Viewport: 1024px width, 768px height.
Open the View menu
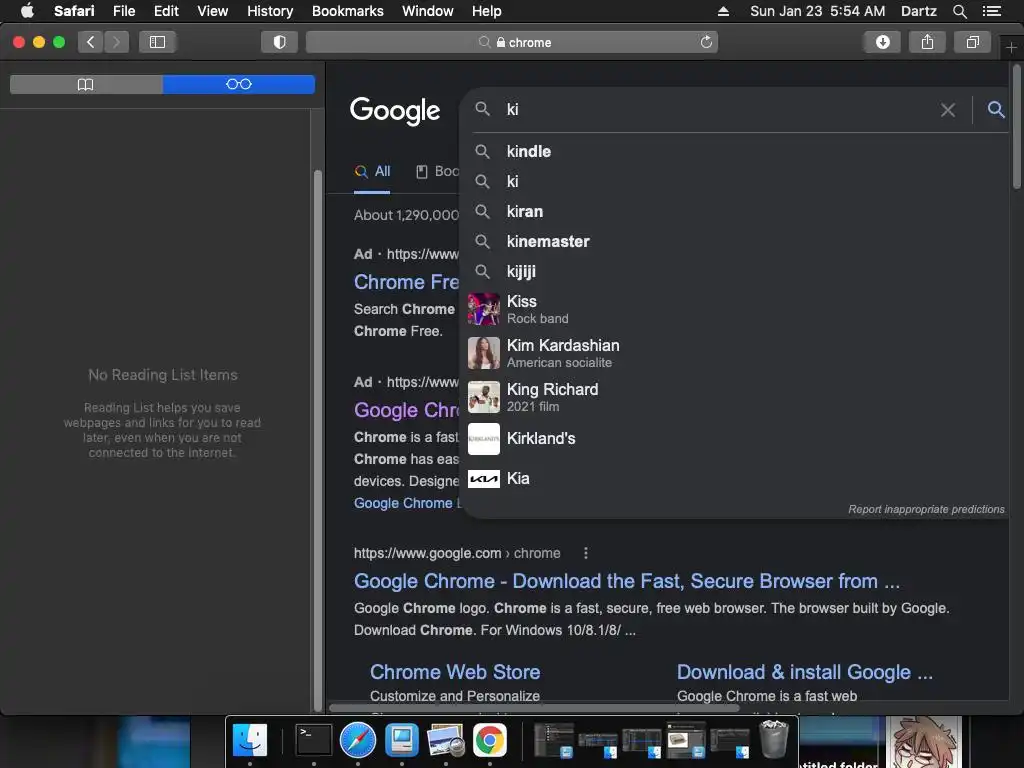click(213, 11)
